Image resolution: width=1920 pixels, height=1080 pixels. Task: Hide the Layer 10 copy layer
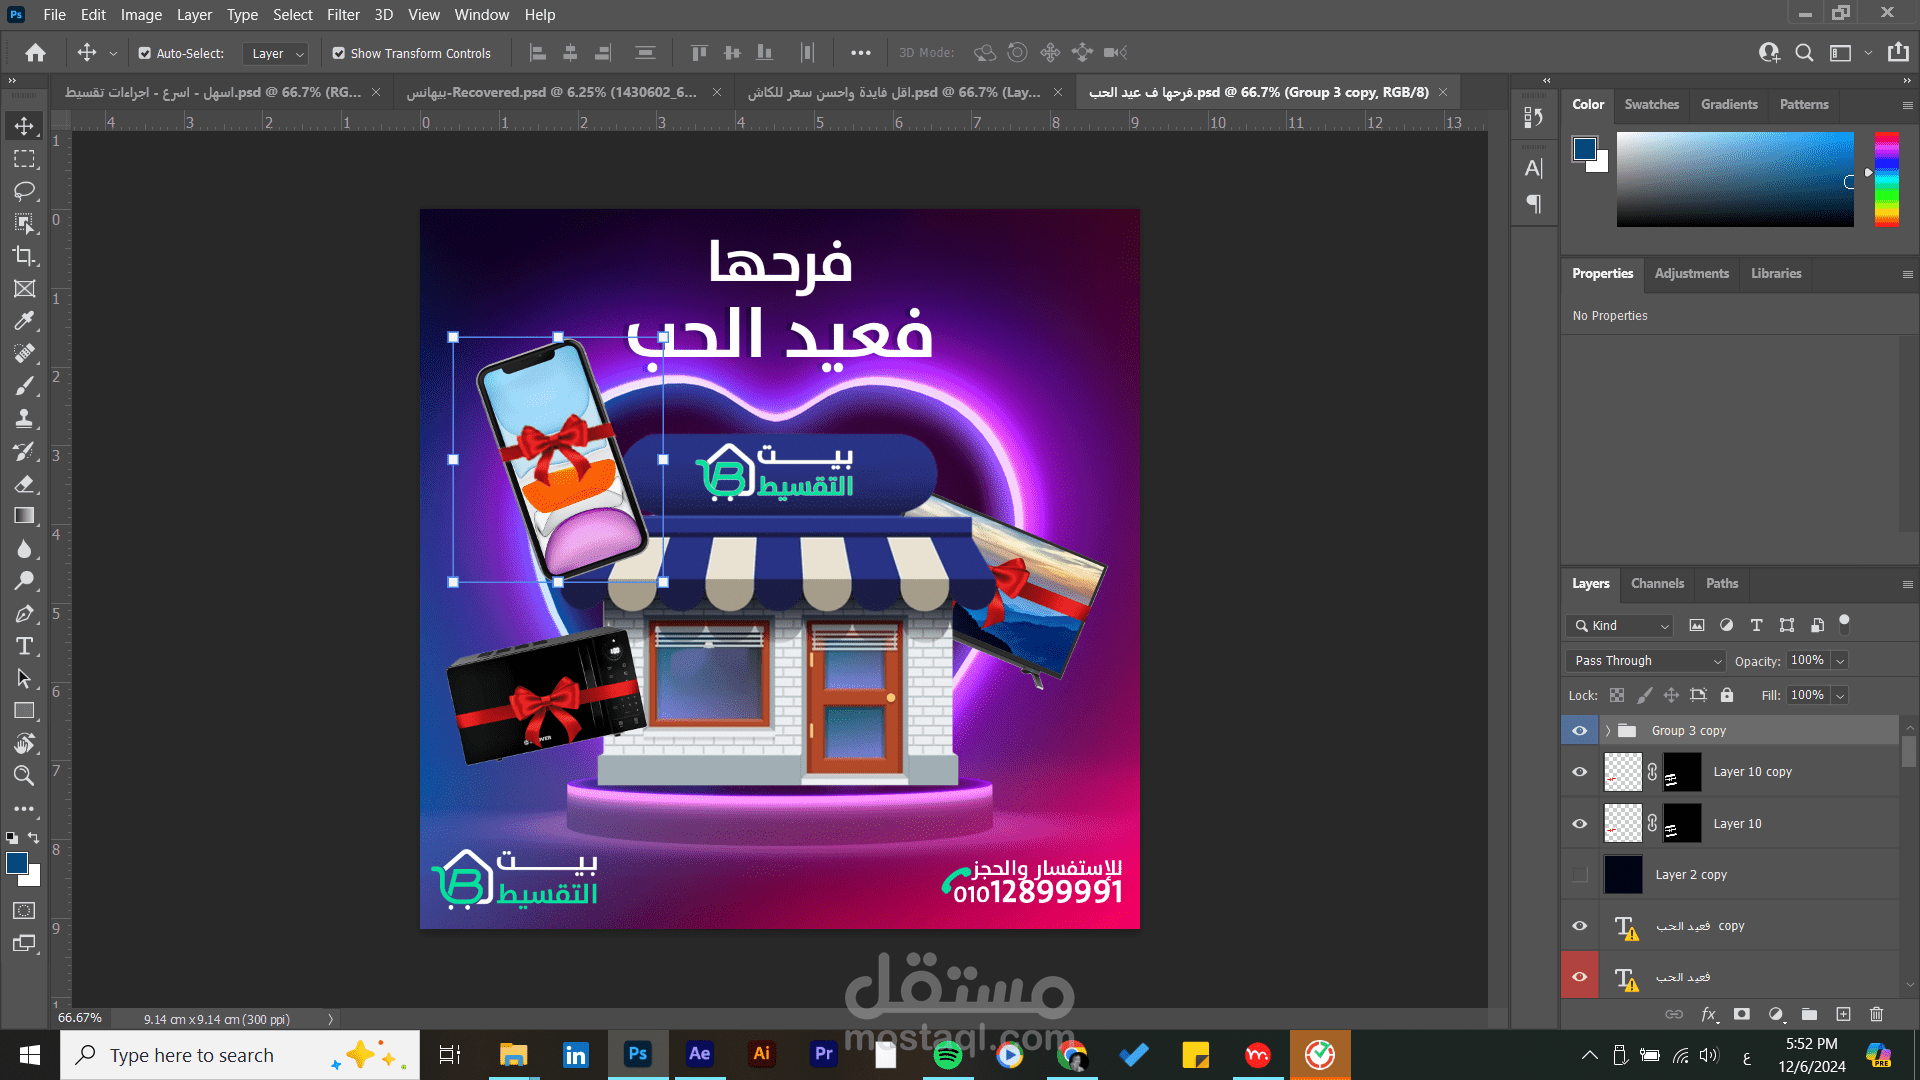(1580, 772)
